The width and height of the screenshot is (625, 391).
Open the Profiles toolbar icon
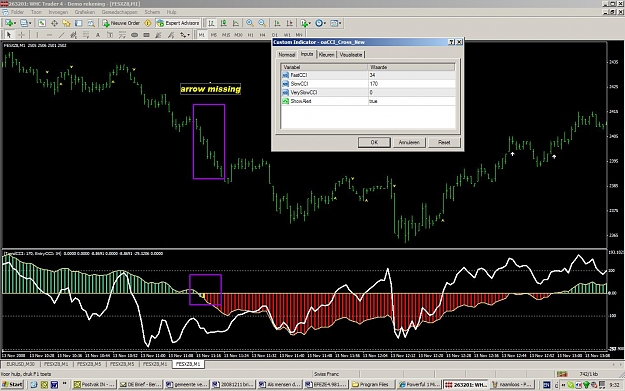pos(24,23)
